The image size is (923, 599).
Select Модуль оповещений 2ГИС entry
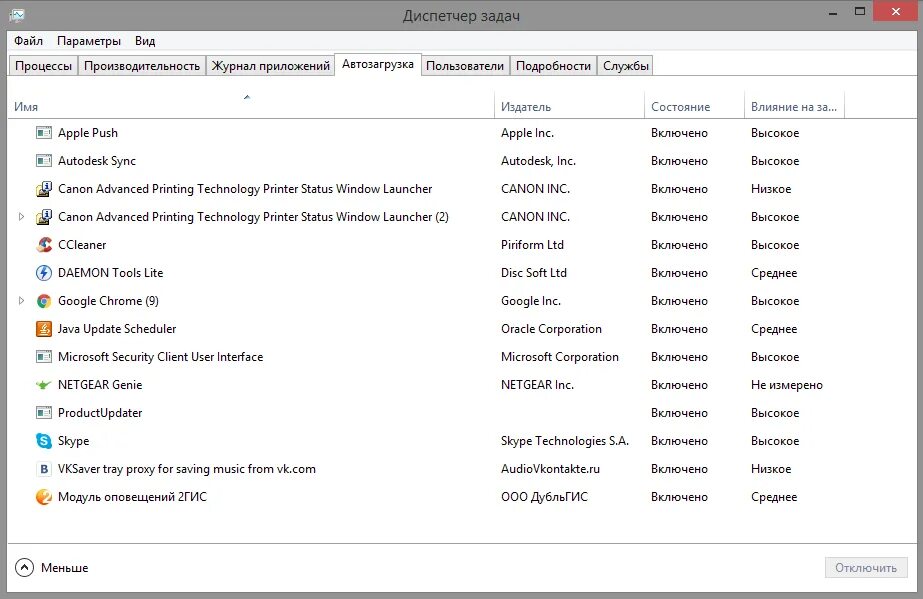click(x=132, y=497)
